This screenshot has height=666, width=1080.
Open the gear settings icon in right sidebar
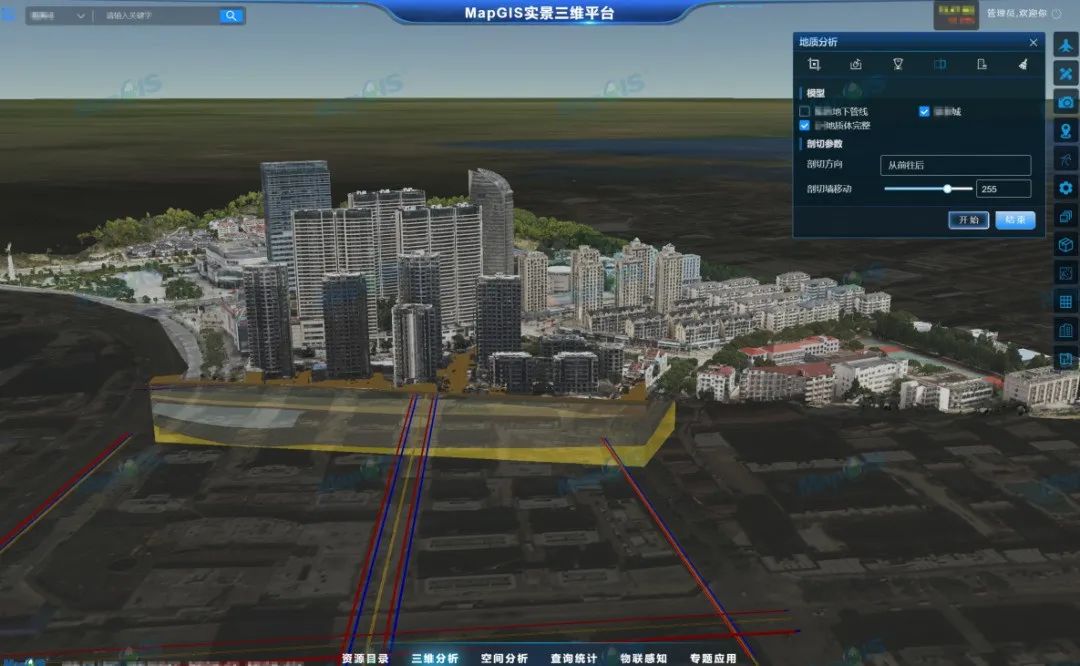[x=1066, y=188]
